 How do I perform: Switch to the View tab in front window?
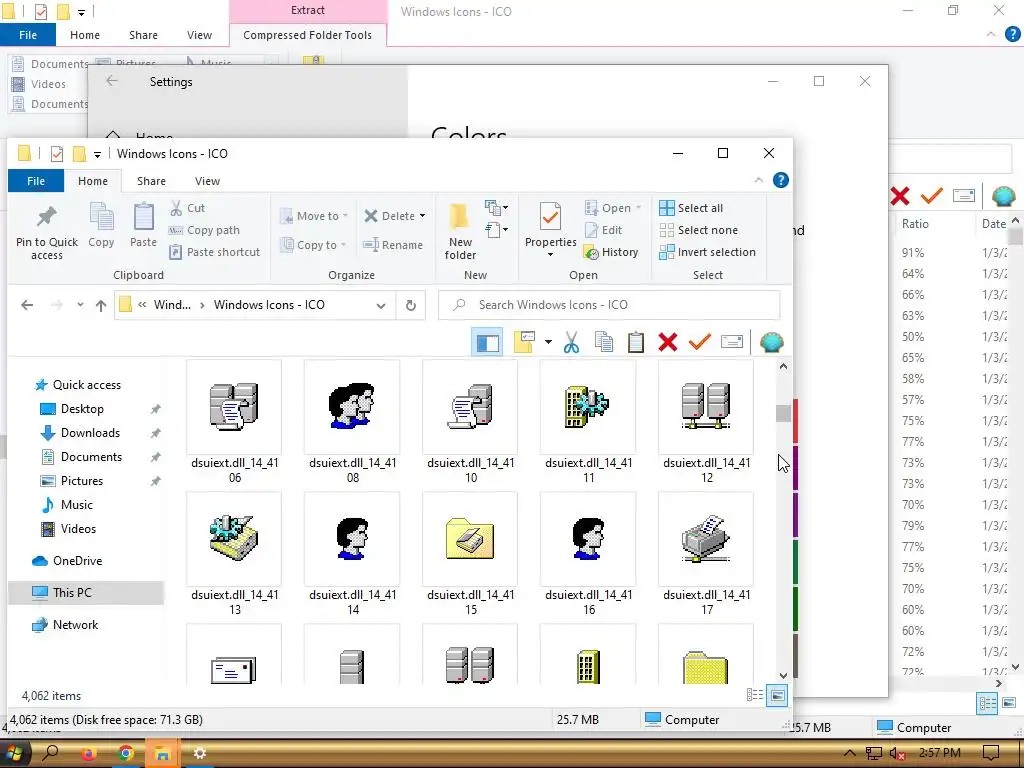coord(207,181)
